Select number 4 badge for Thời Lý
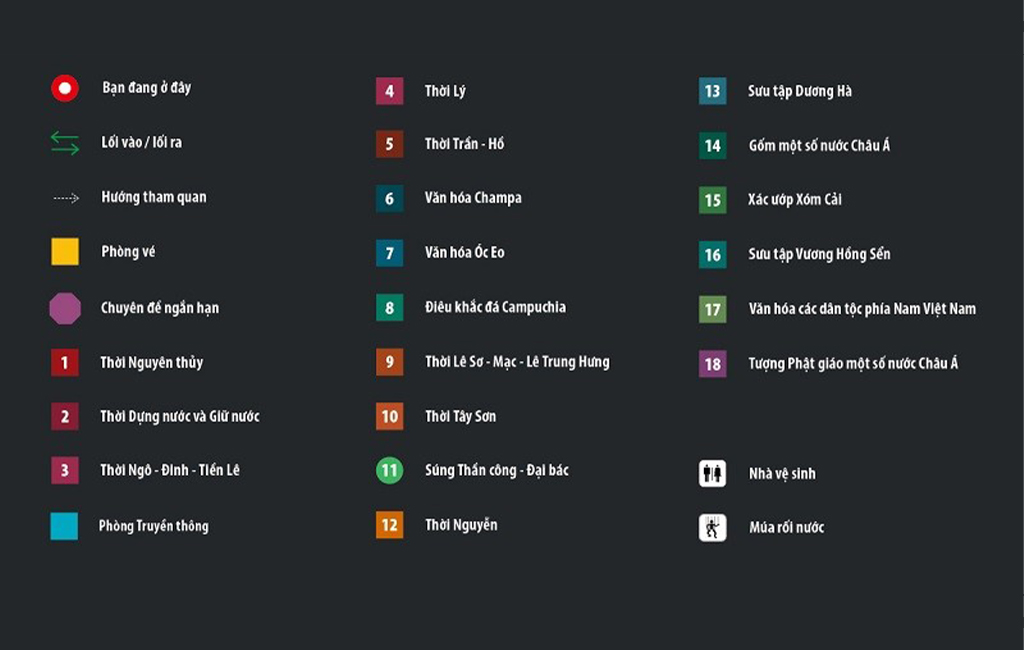Screen dimensions: 1024x650 (x=389, y=91)
